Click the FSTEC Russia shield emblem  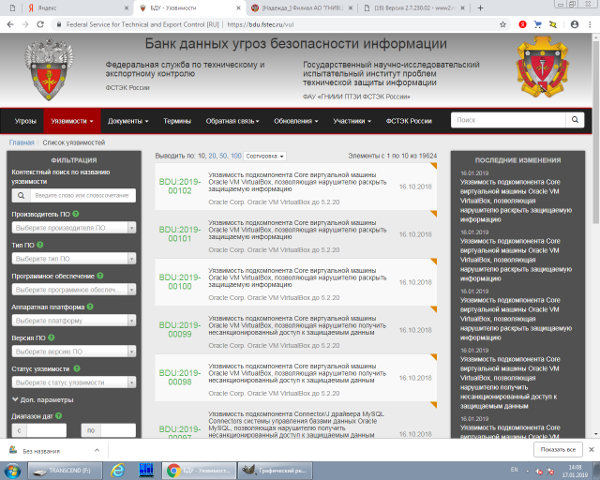point(49,69)
